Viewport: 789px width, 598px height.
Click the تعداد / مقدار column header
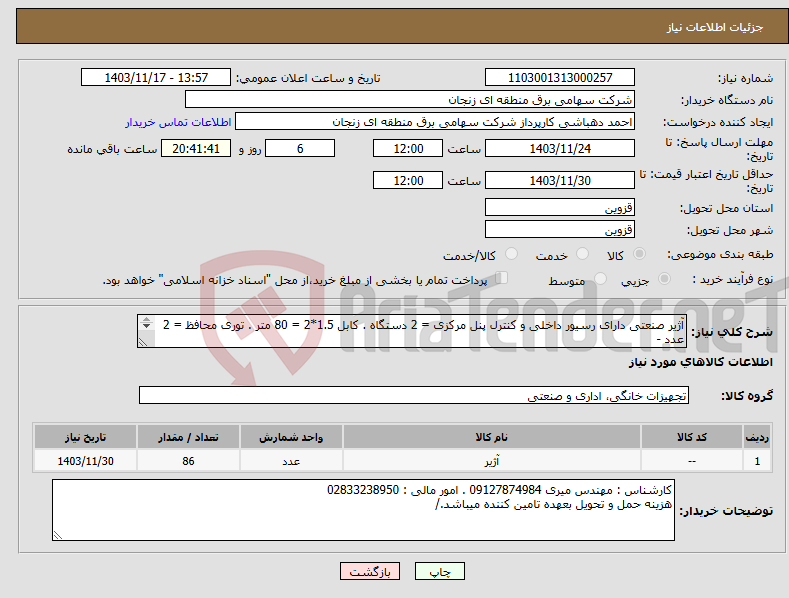(x=188, y=437)
